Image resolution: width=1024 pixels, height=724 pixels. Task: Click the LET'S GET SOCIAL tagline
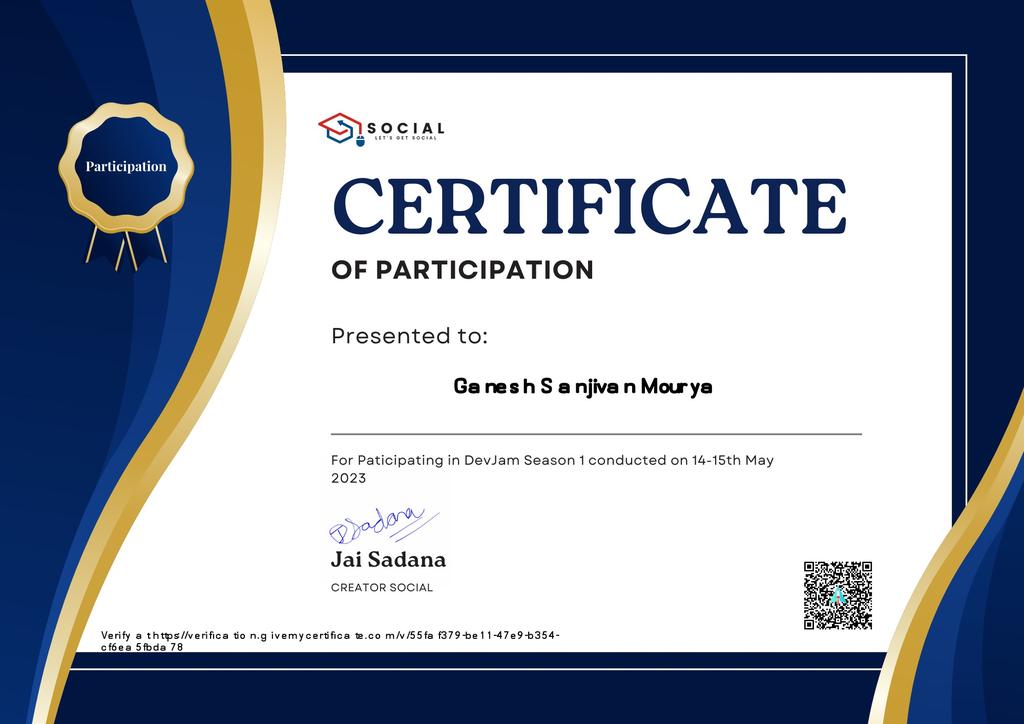[404, 139]
